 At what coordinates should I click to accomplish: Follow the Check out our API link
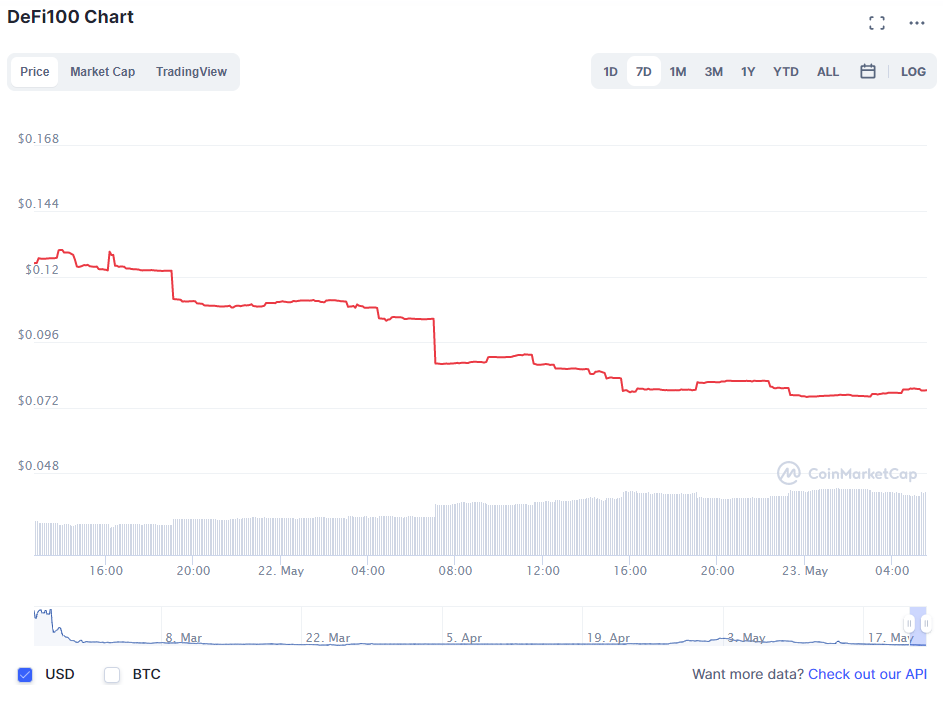[x=867, y=675]
